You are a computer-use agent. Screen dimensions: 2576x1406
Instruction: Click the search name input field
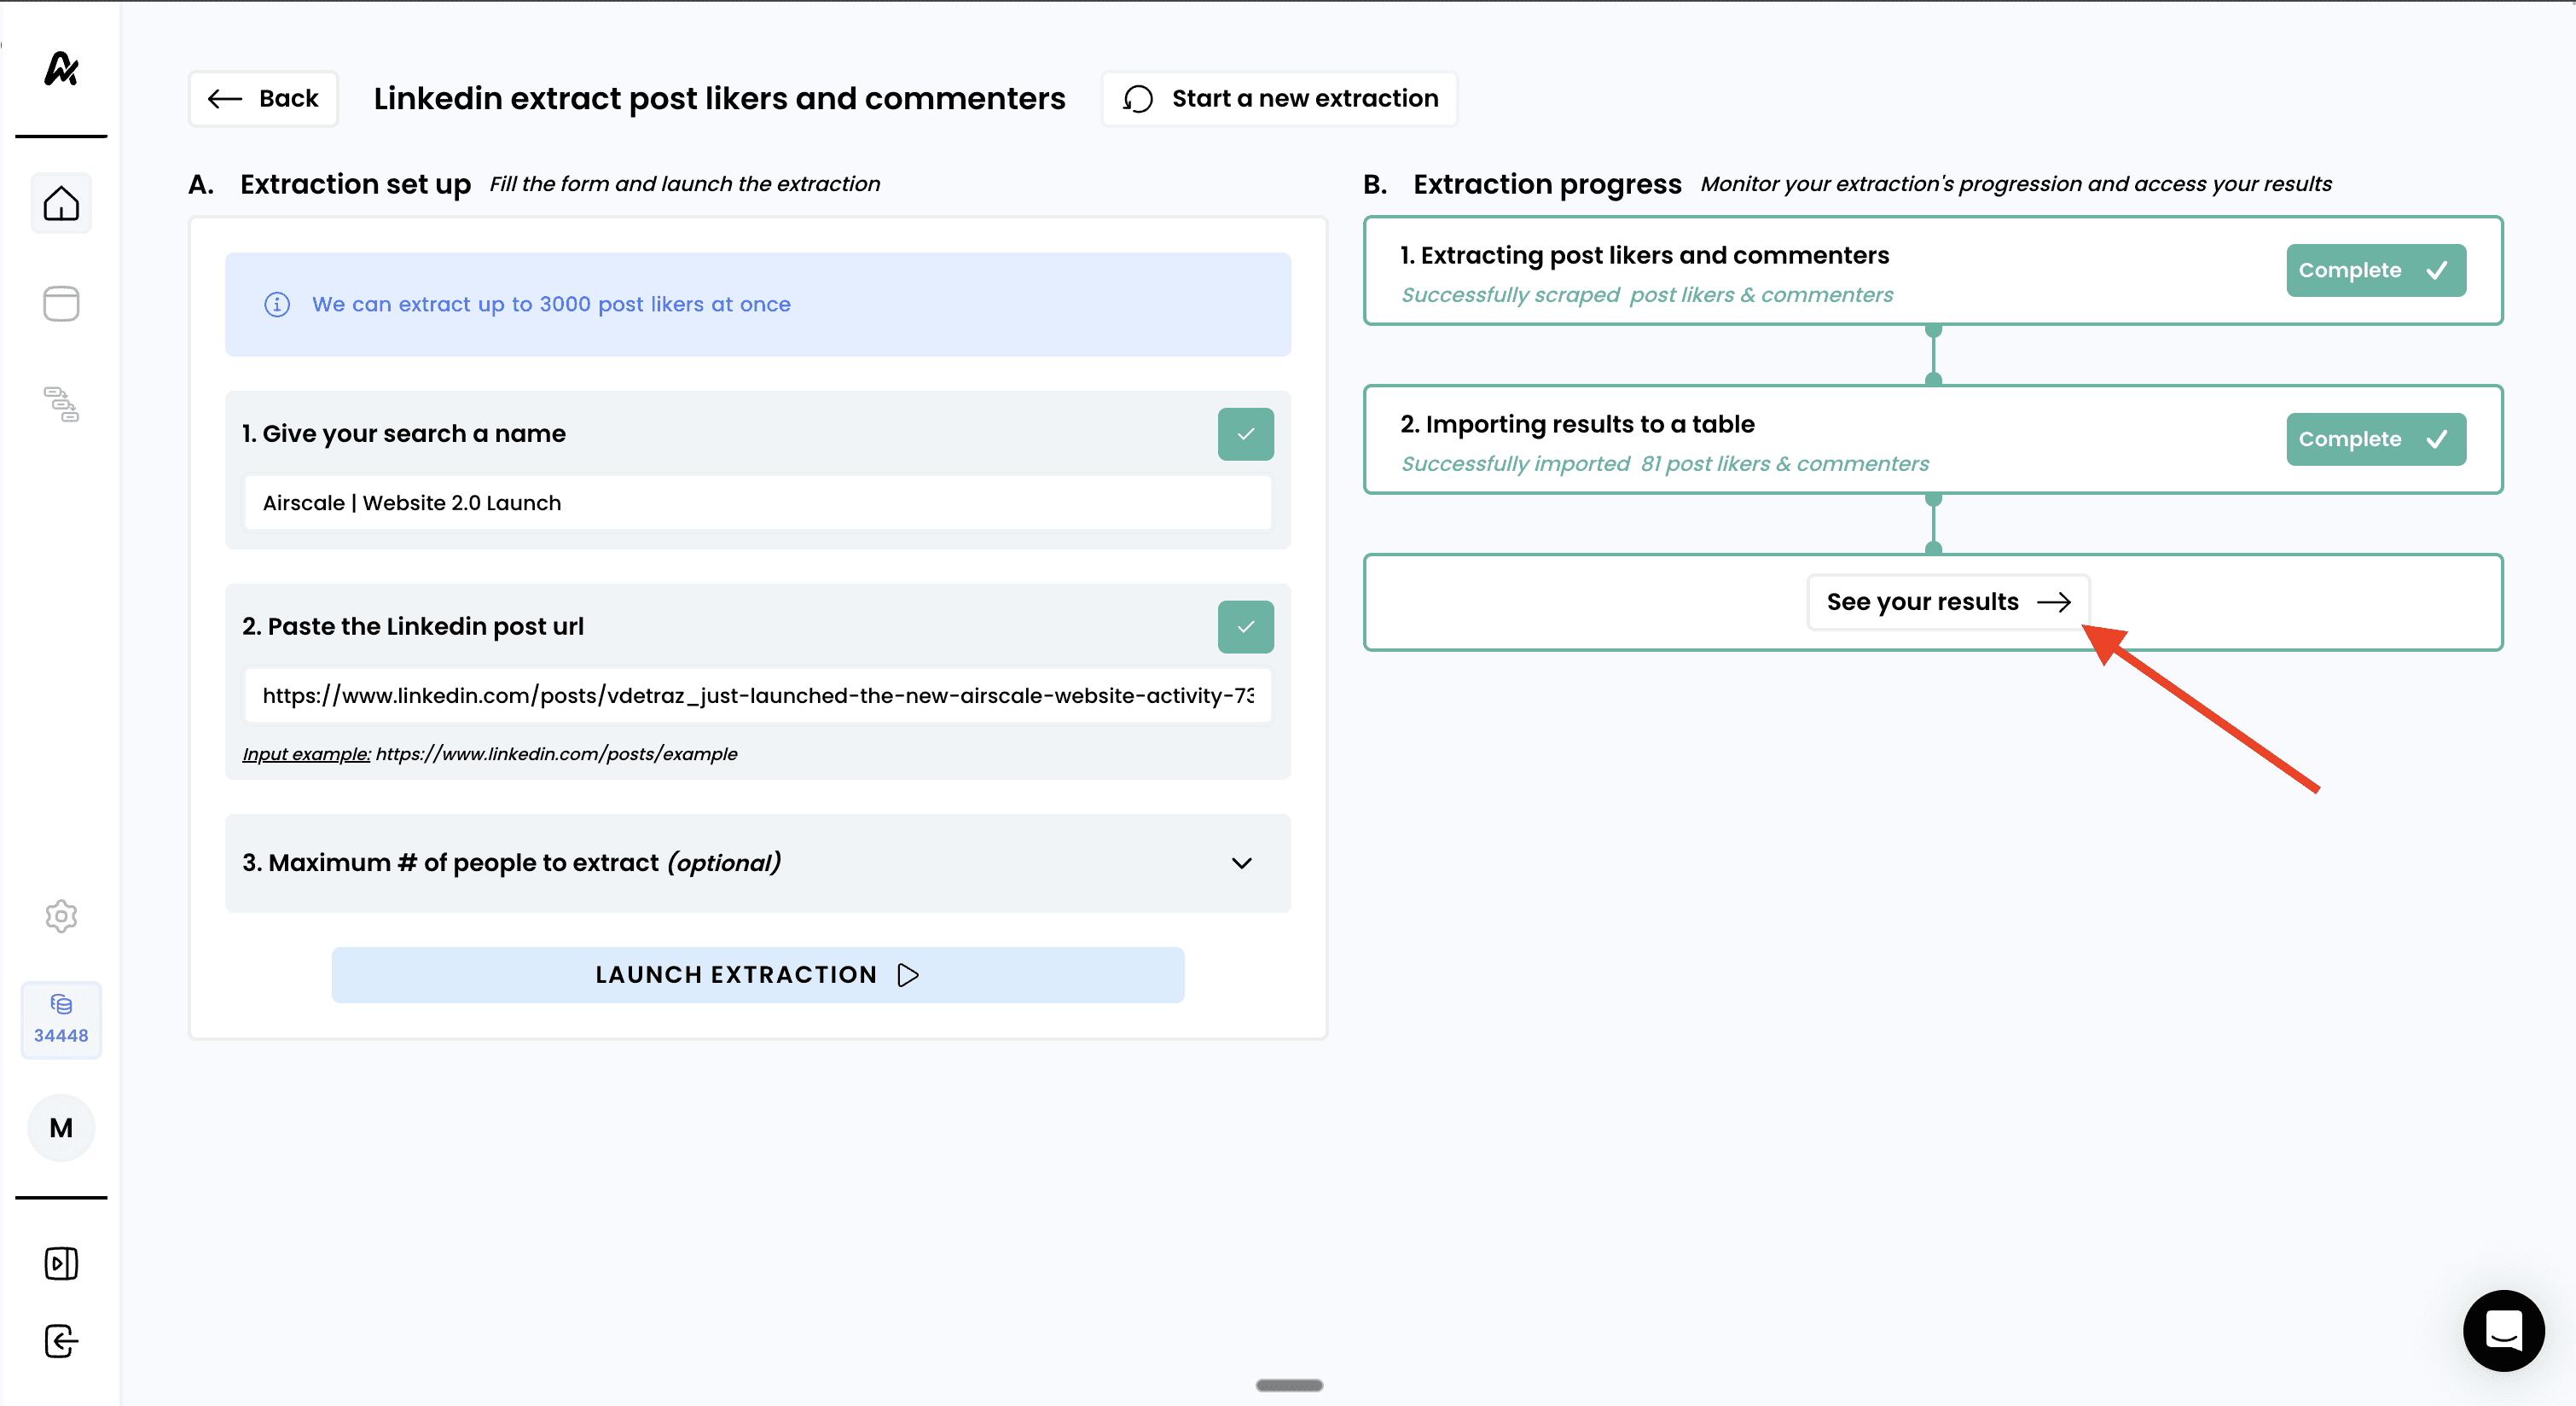[757, 503]
